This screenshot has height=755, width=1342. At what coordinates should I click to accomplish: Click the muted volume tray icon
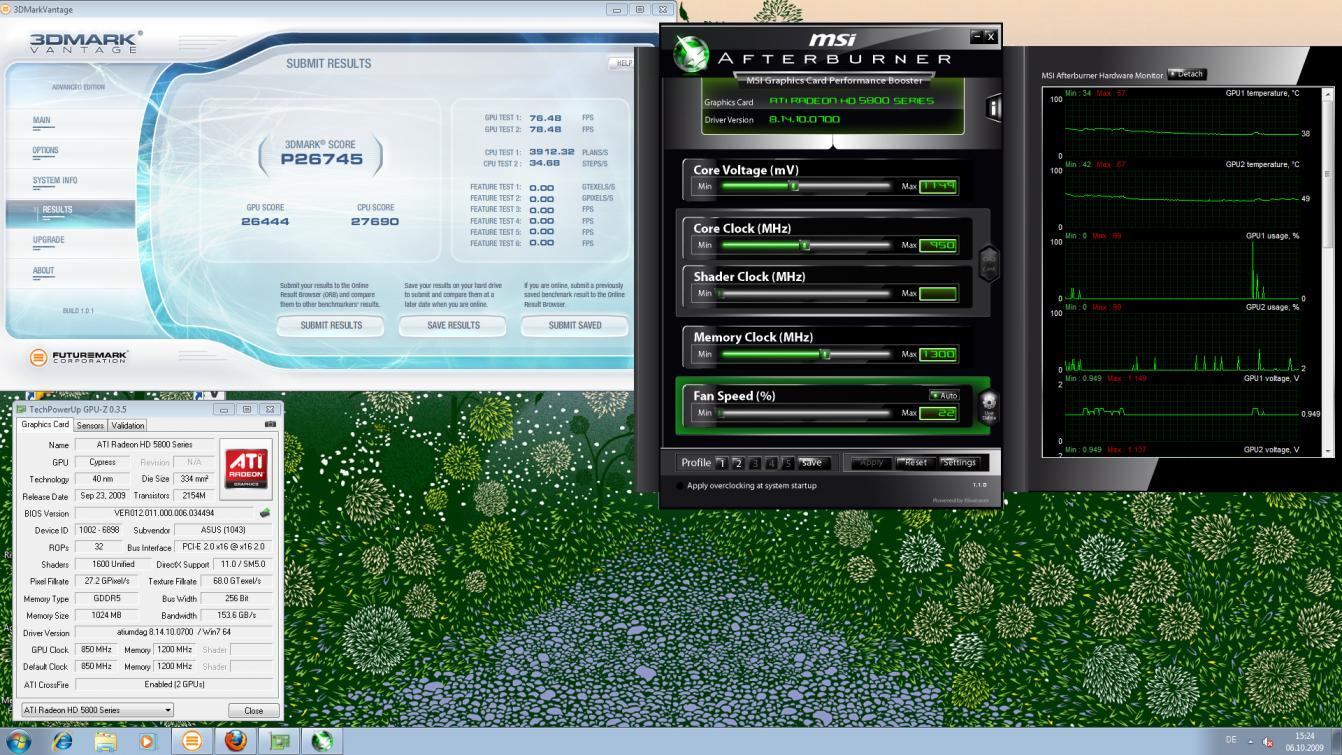point(1268,741)
